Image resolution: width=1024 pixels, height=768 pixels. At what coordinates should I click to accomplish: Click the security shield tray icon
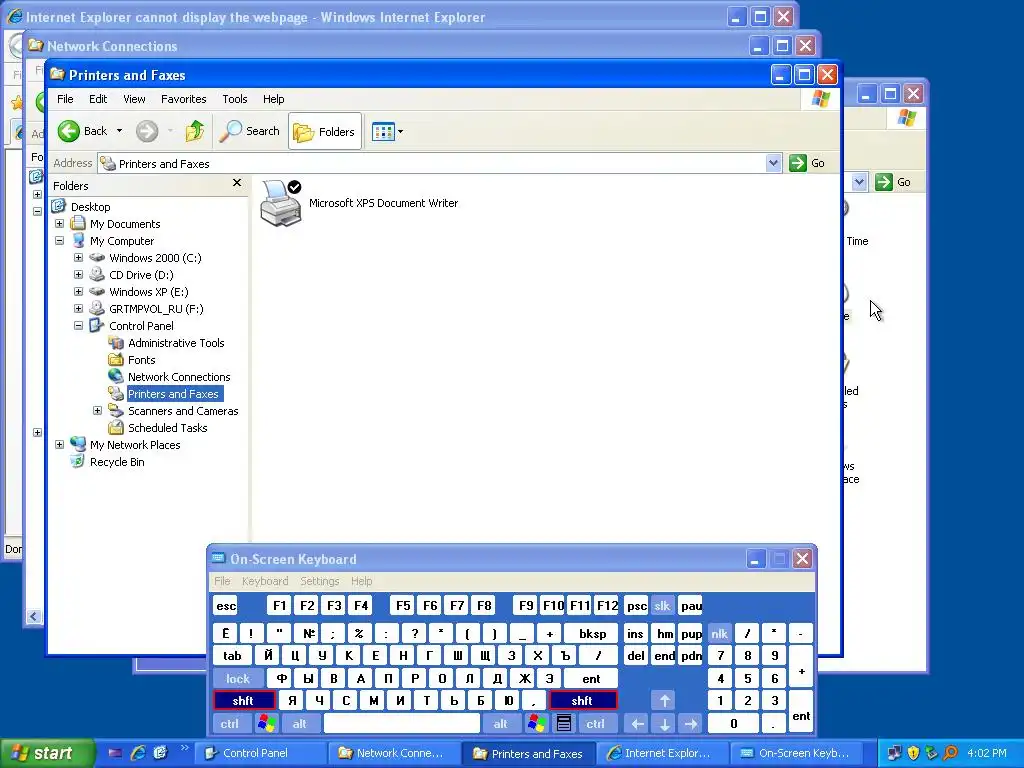913,753
